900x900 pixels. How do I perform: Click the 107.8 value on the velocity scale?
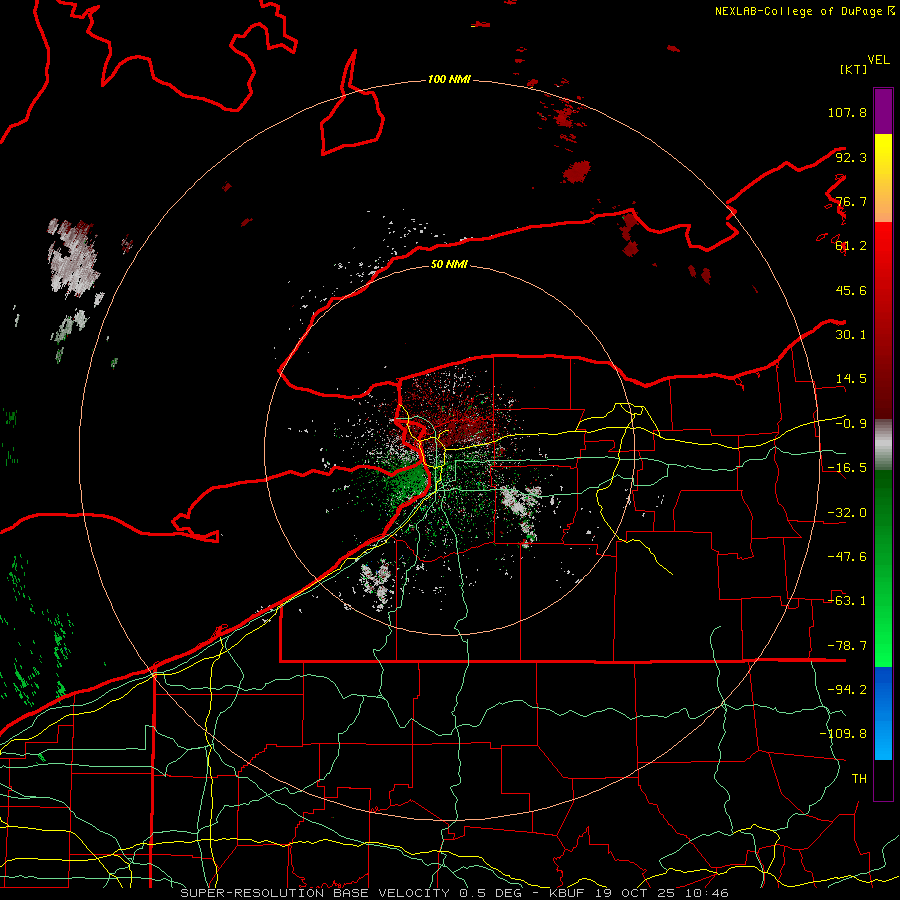[x=847, y=112]
